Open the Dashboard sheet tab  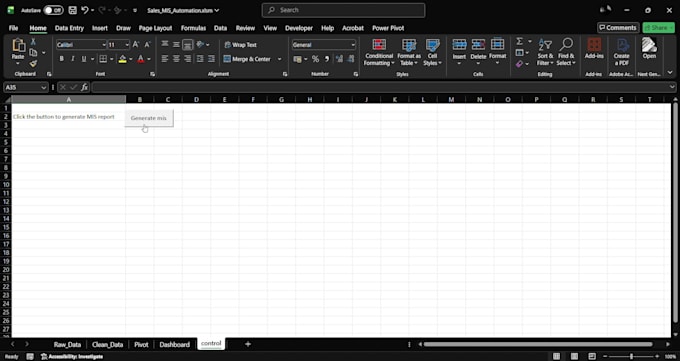(x=174, y=345)
